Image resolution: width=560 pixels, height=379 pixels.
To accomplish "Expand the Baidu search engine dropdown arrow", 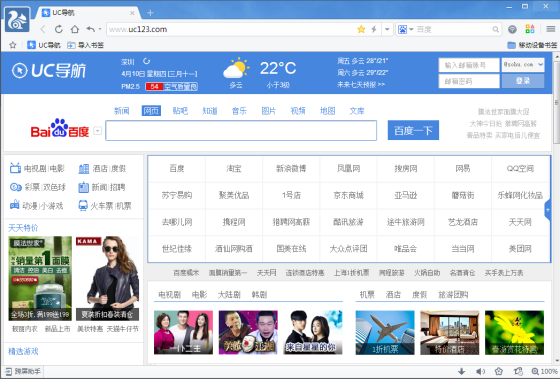I will pos(97,131).
